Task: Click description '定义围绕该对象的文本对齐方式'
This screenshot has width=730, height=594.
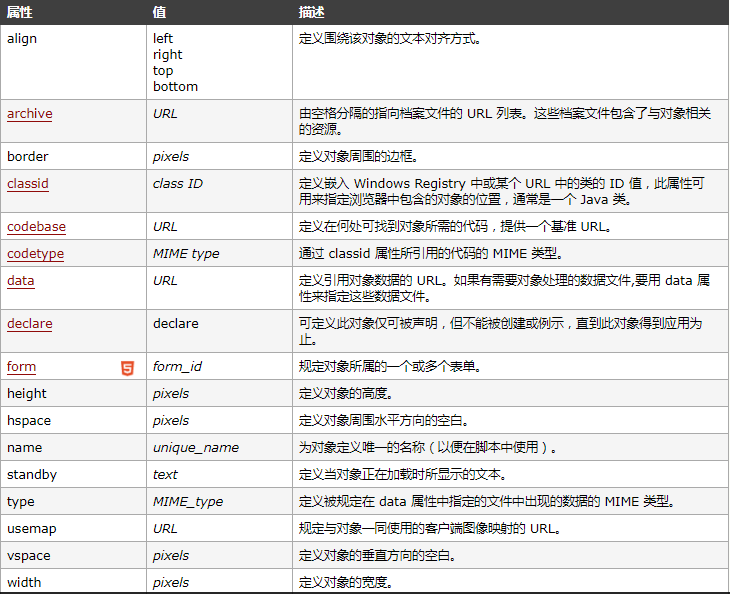Action: (x=390, y=39)
